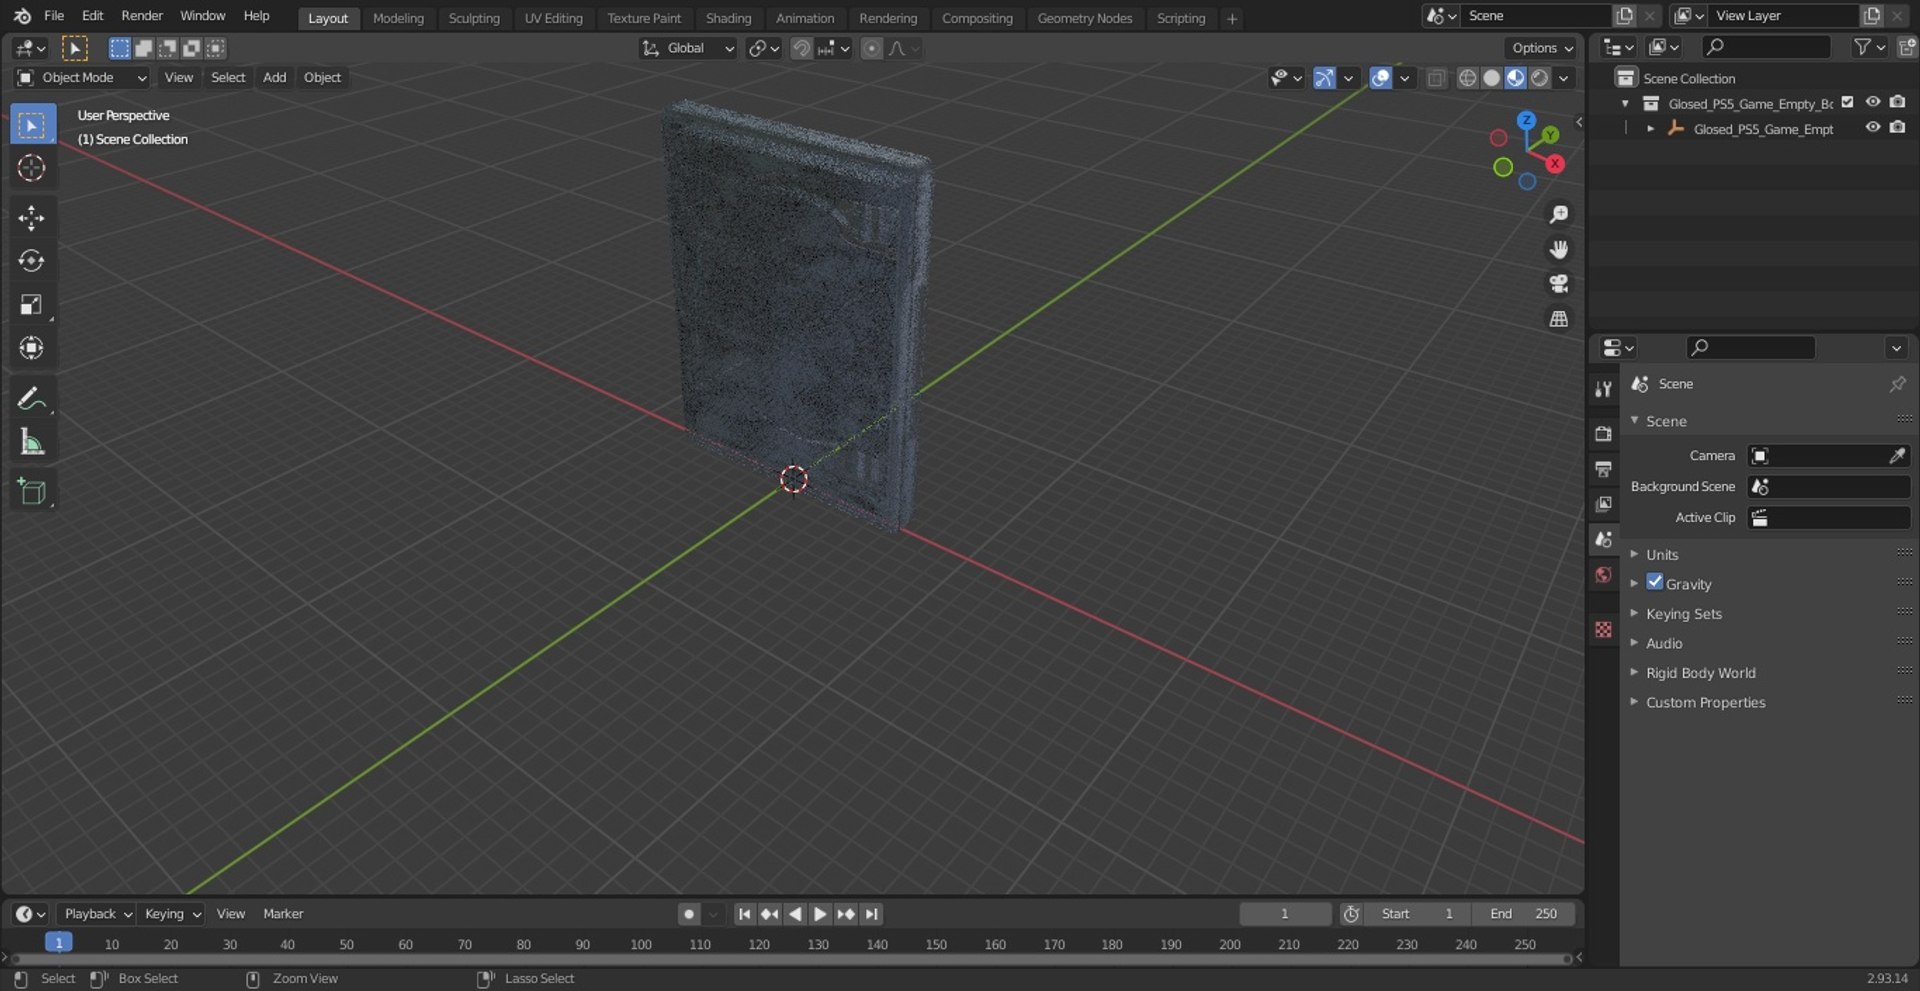Activate the Scale tool
Image resolution: width=1920 pixels, height=991 pixels.
coord(32,305)
